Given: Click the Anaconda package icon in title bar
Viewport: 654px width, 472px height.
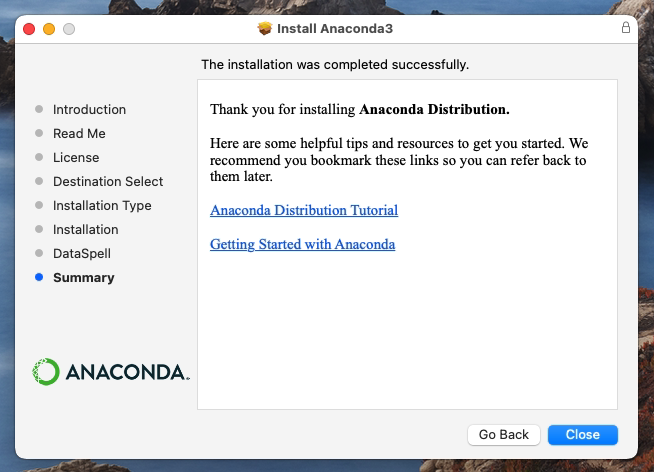Looking at the screenshot, I should [x=265, y=29].
